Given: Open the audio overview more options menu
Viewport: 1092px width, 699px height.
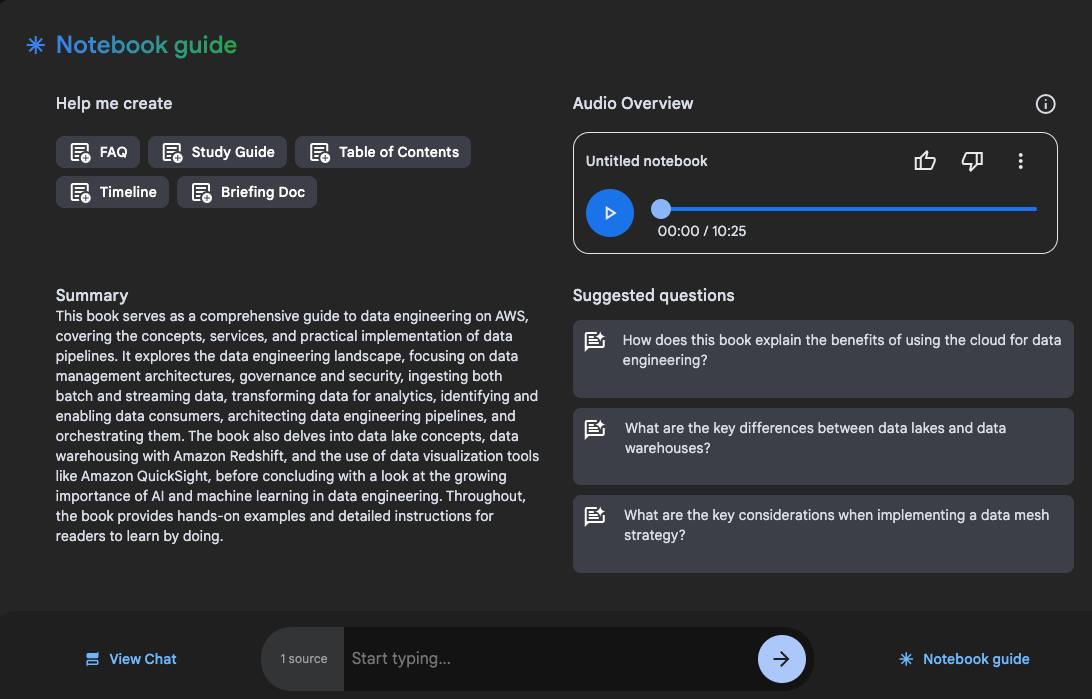Looking at the screenshot, I should [x=1020, y=161].
